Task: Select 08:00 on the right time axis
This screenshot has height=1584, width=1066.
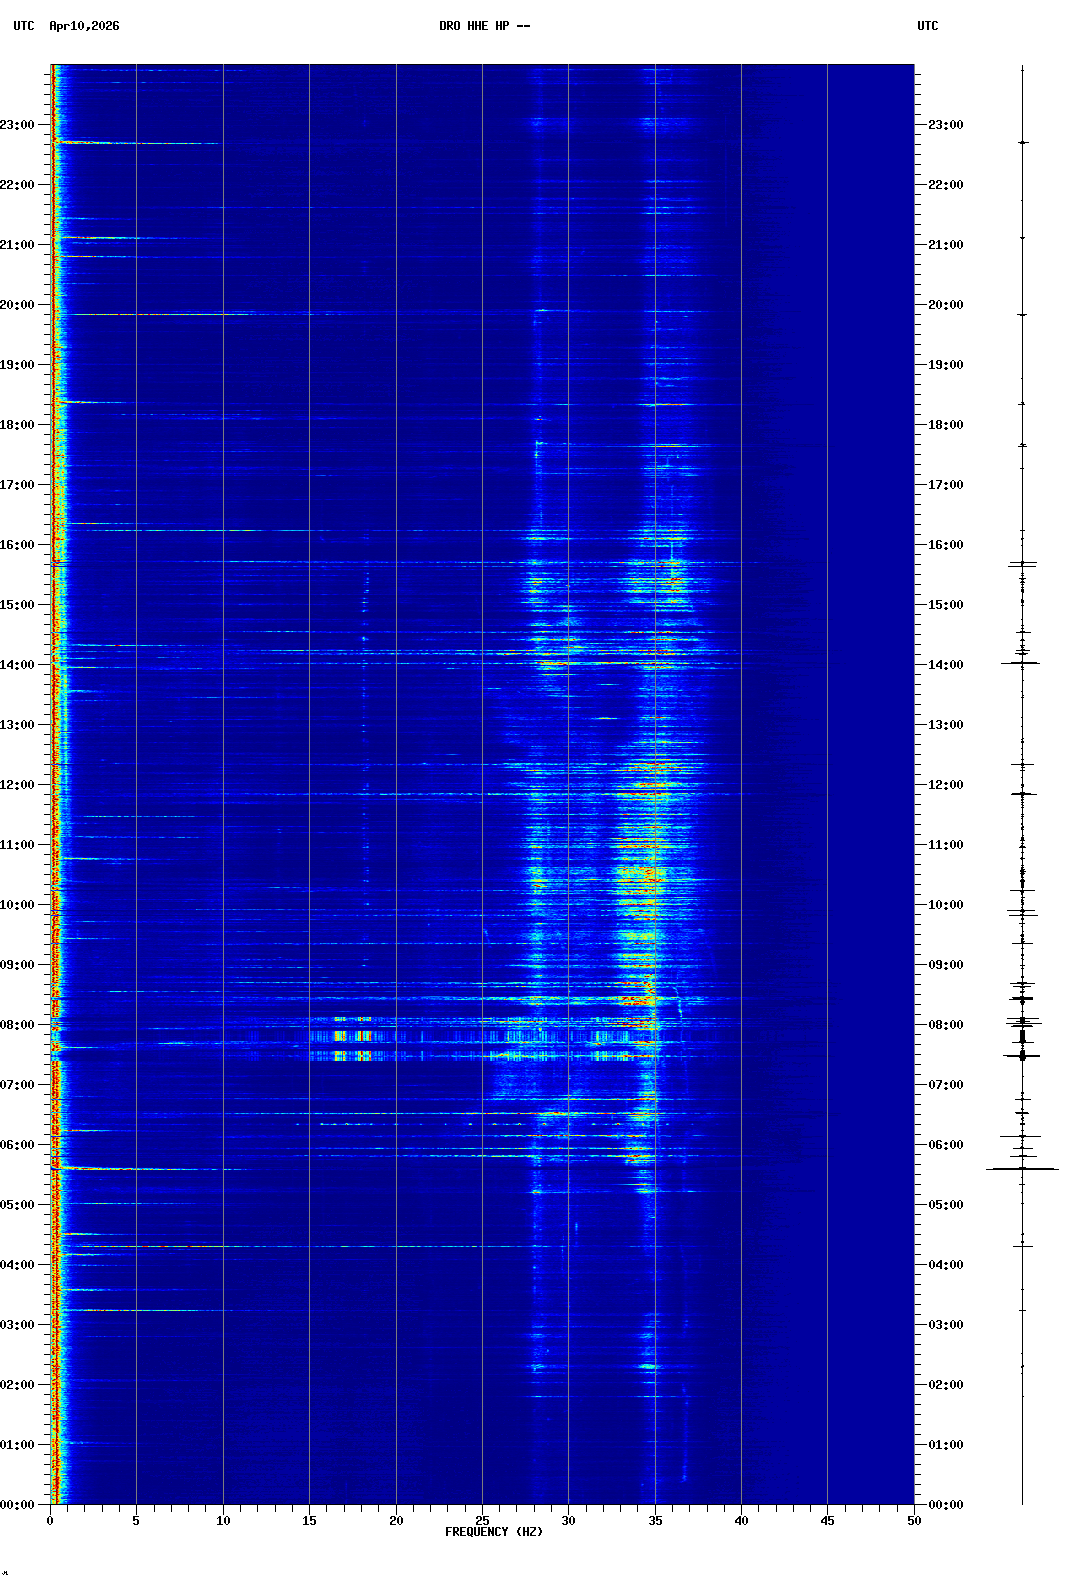Action: 945,1025
